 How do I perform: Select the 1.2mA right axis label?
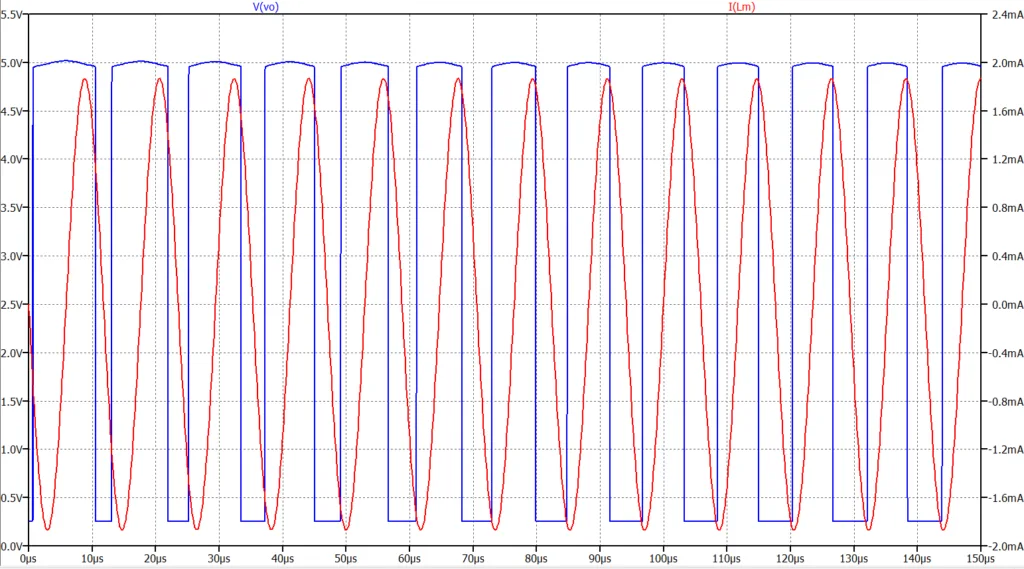tap(1003, 160)
